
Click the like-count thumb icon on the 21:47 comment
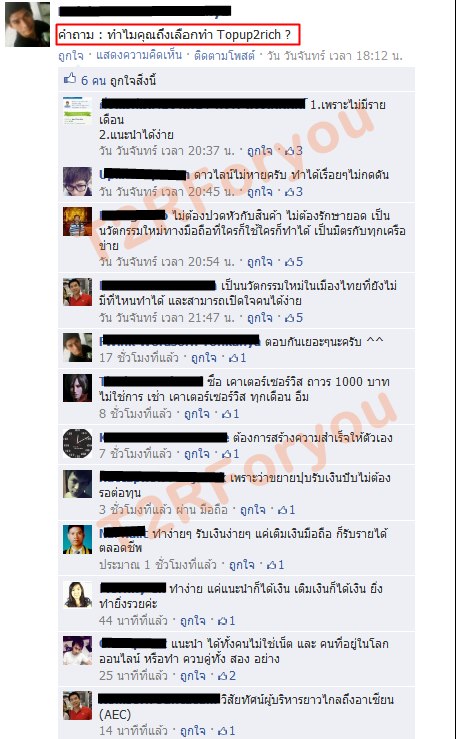tap(289, 318)
